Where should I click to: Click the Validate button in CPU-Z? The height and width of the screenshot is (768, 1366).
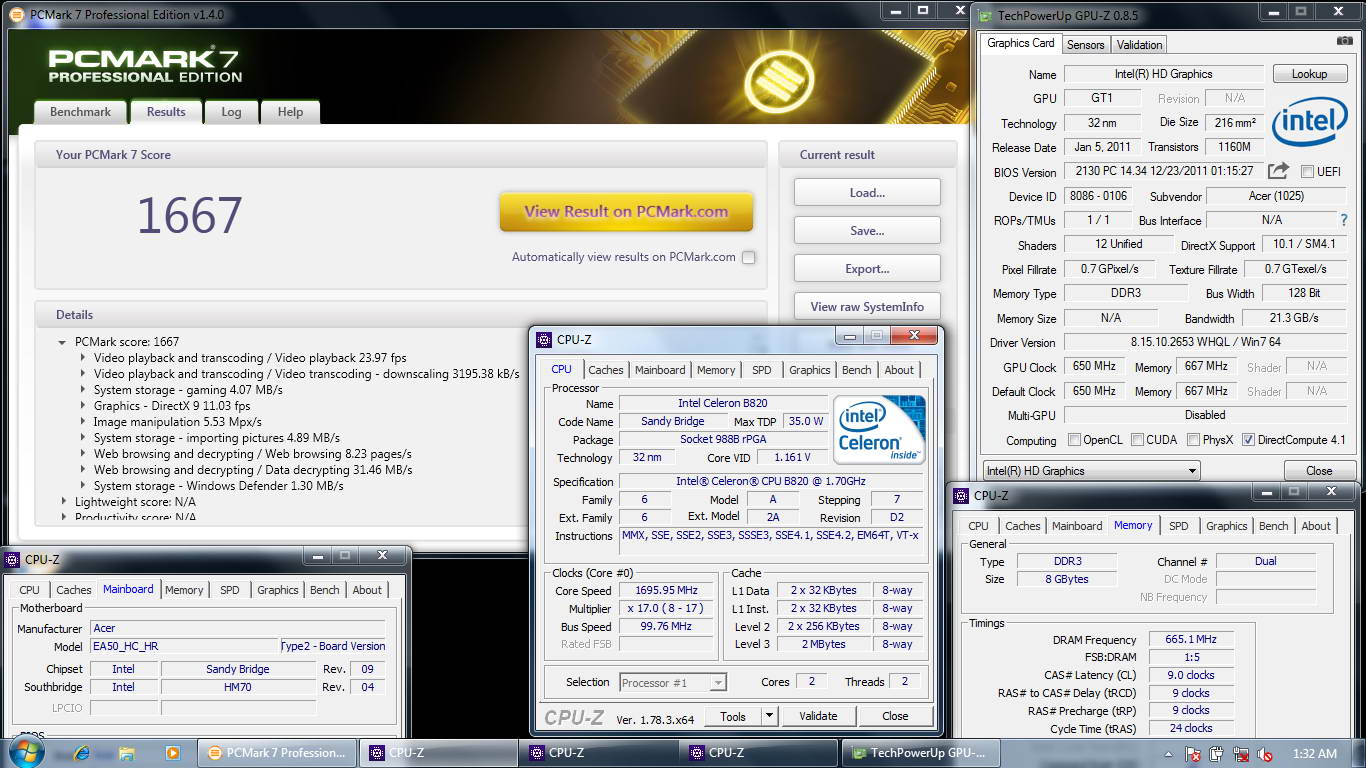(818, 716)
